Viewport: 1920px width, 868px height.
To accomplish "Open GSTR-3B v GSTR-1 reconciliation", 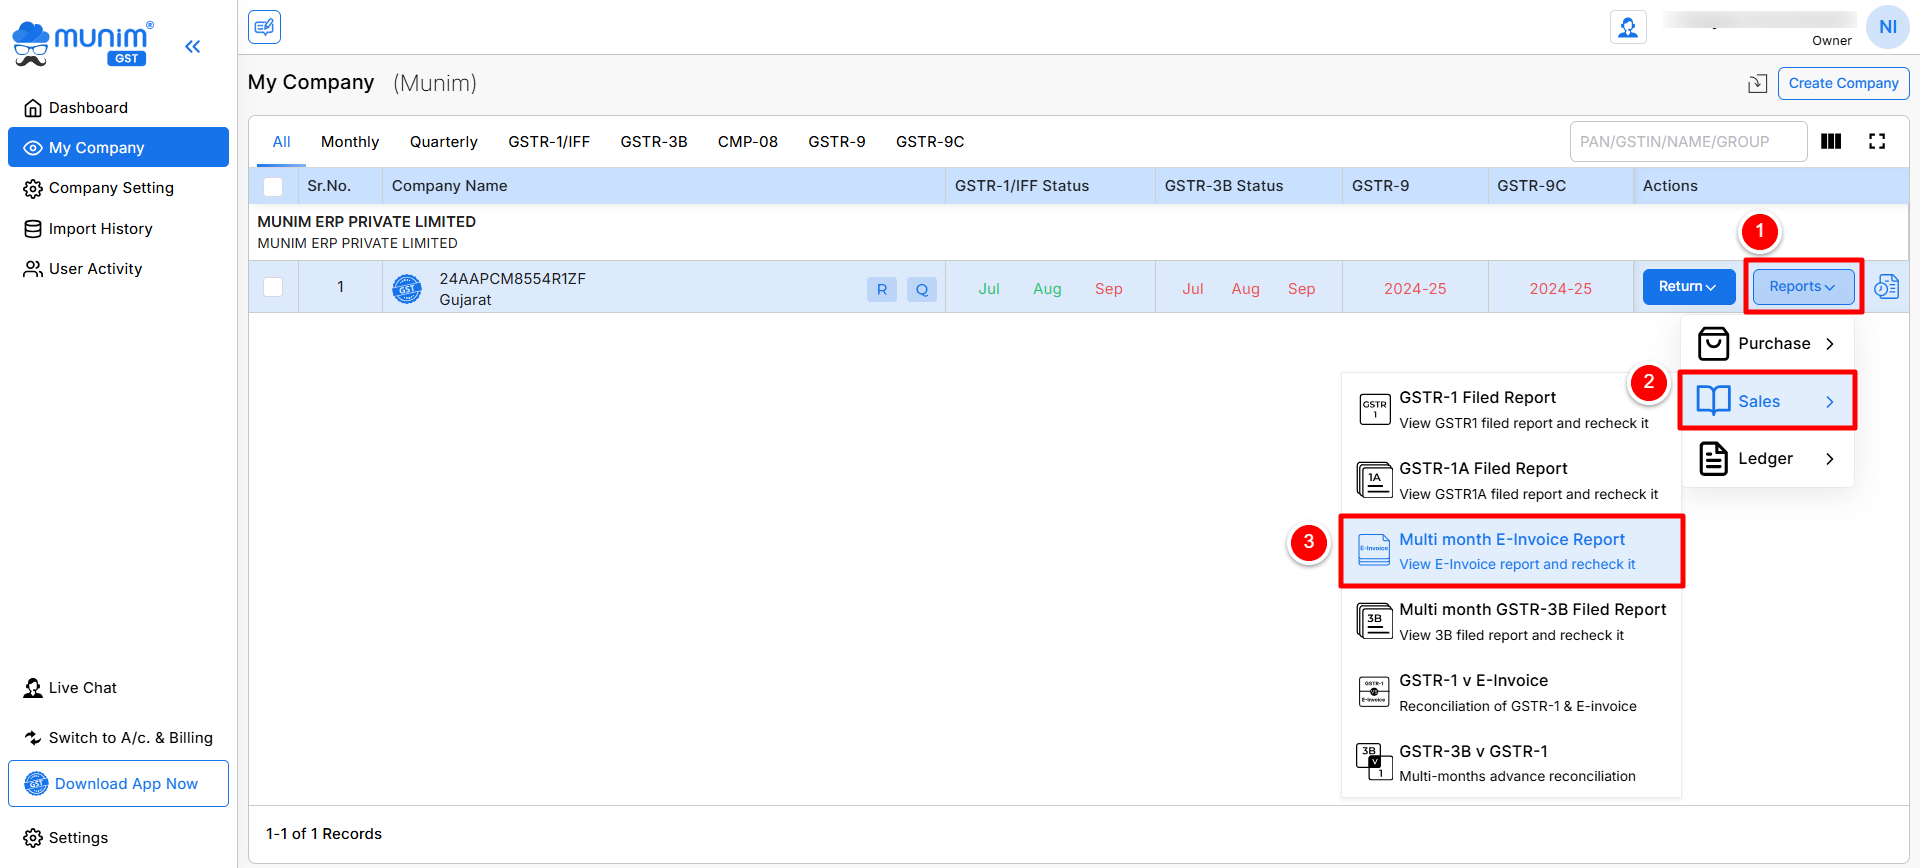I will (1511, 762).
